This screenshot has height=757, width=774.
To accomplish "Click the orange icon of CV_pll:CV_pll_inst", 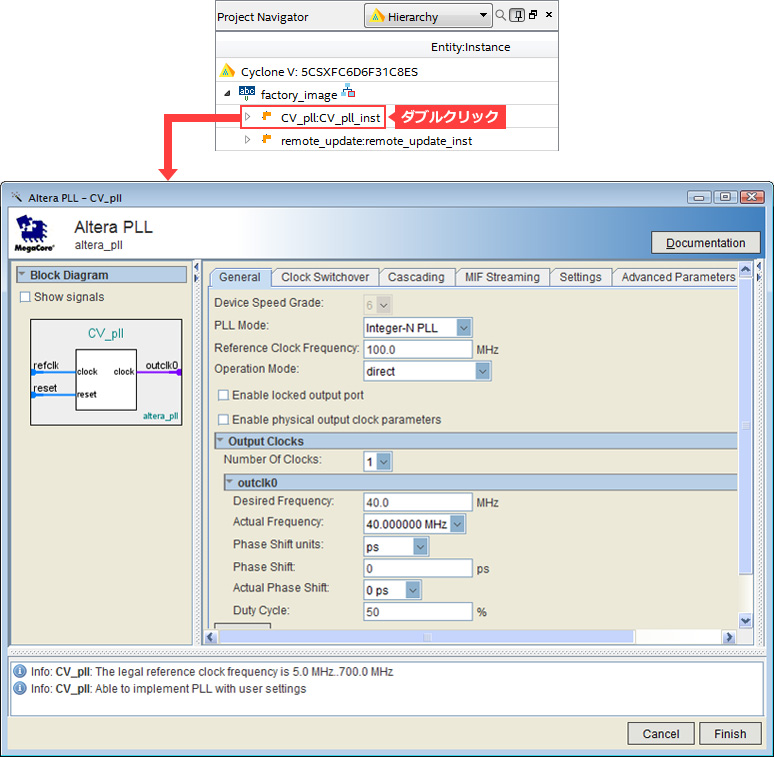I will pyautogui.click(x=267, y=116).
